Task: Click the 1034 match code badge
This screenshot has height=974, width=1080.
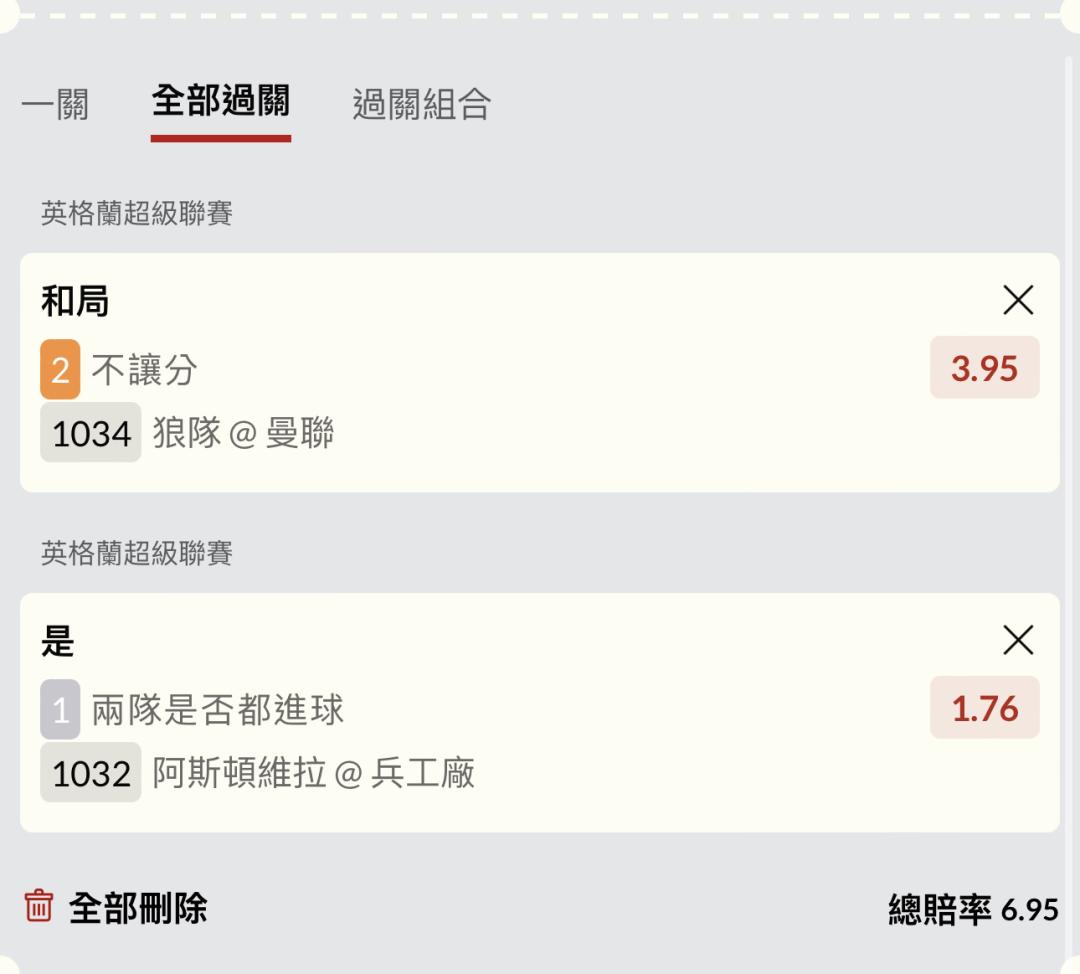Action: point(91,433)
